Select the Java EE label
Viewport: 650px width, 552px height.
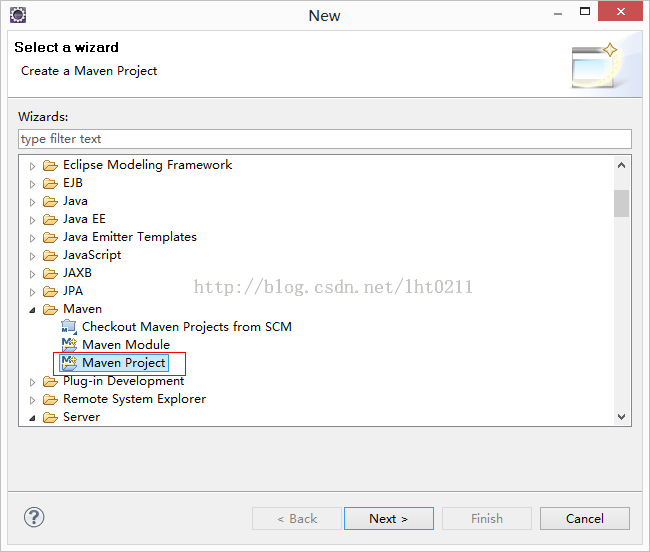point(84,219)
